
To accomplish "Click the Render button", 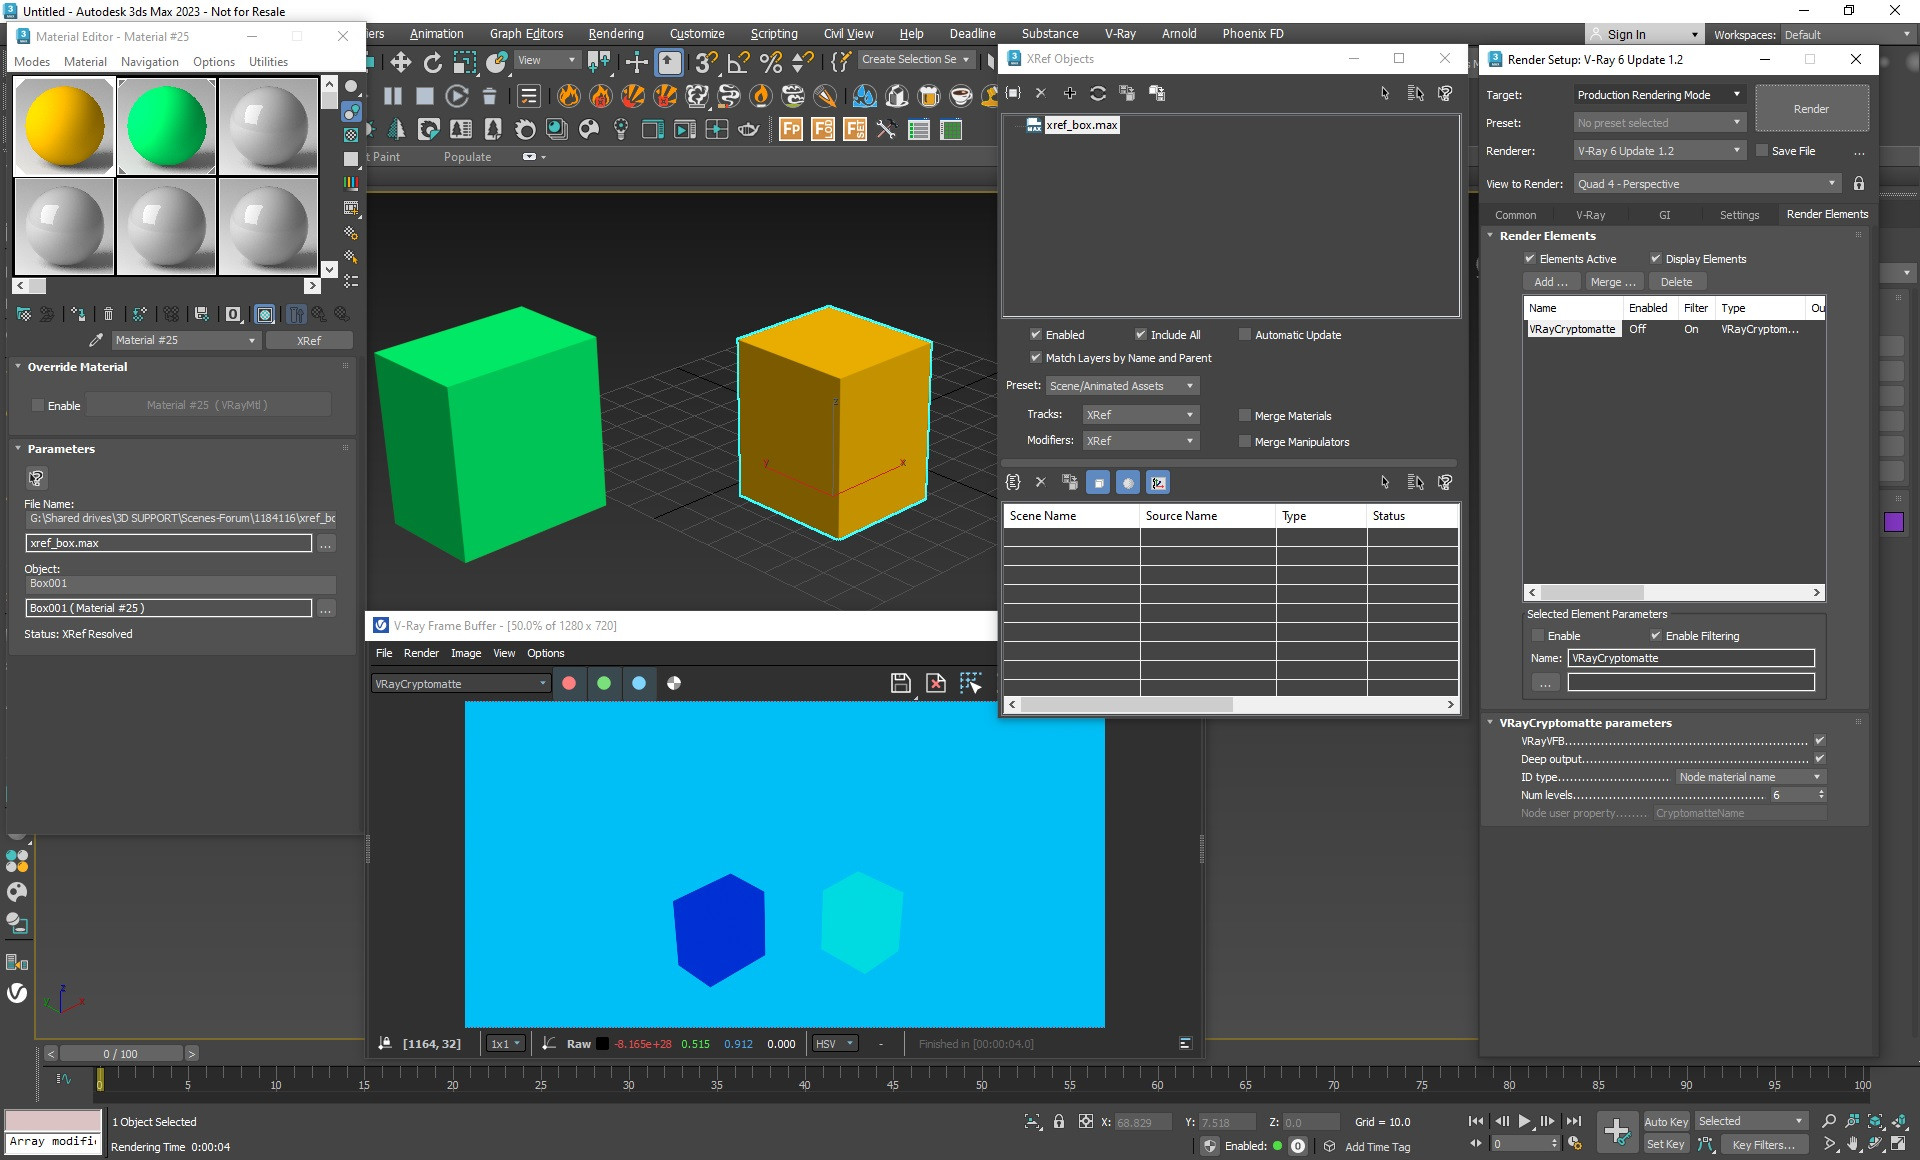I will click(1811, 108).
